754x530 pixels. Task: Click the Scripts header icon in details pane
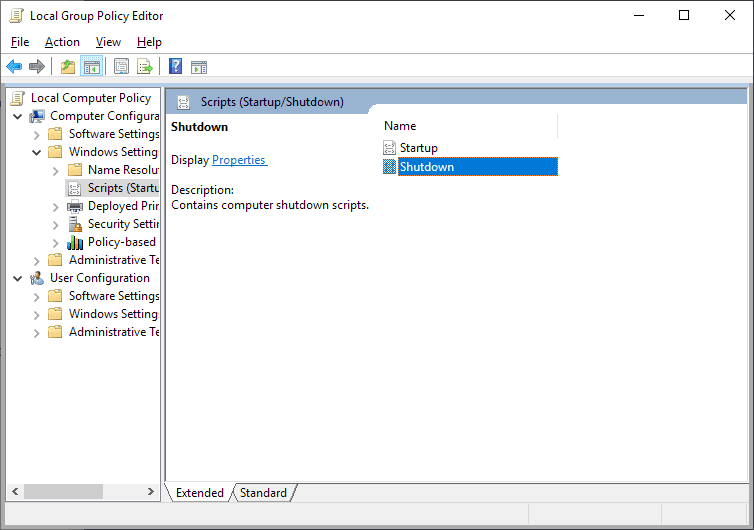point(183,102)
